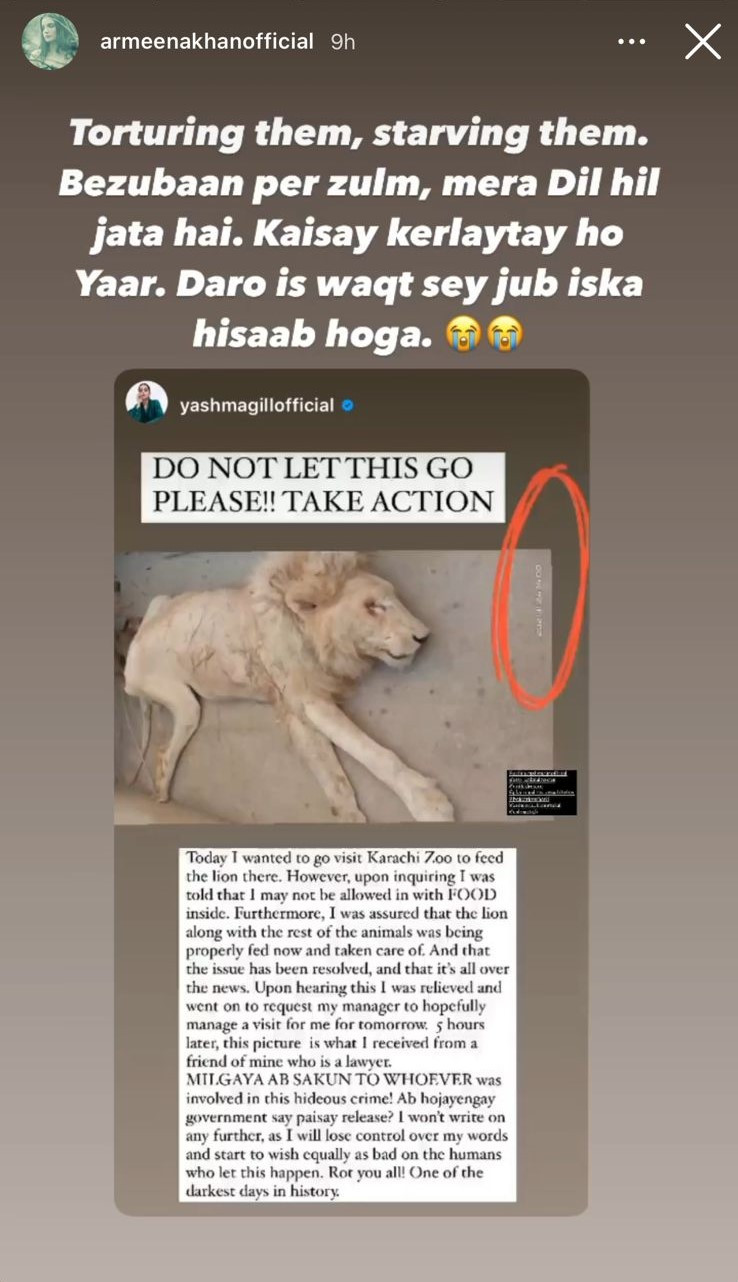Image resolution: width=738 pixels, height=1282 pixels.
Task: Tap the "Today I wanted to go visit" text block
Action: [348, 1025]
